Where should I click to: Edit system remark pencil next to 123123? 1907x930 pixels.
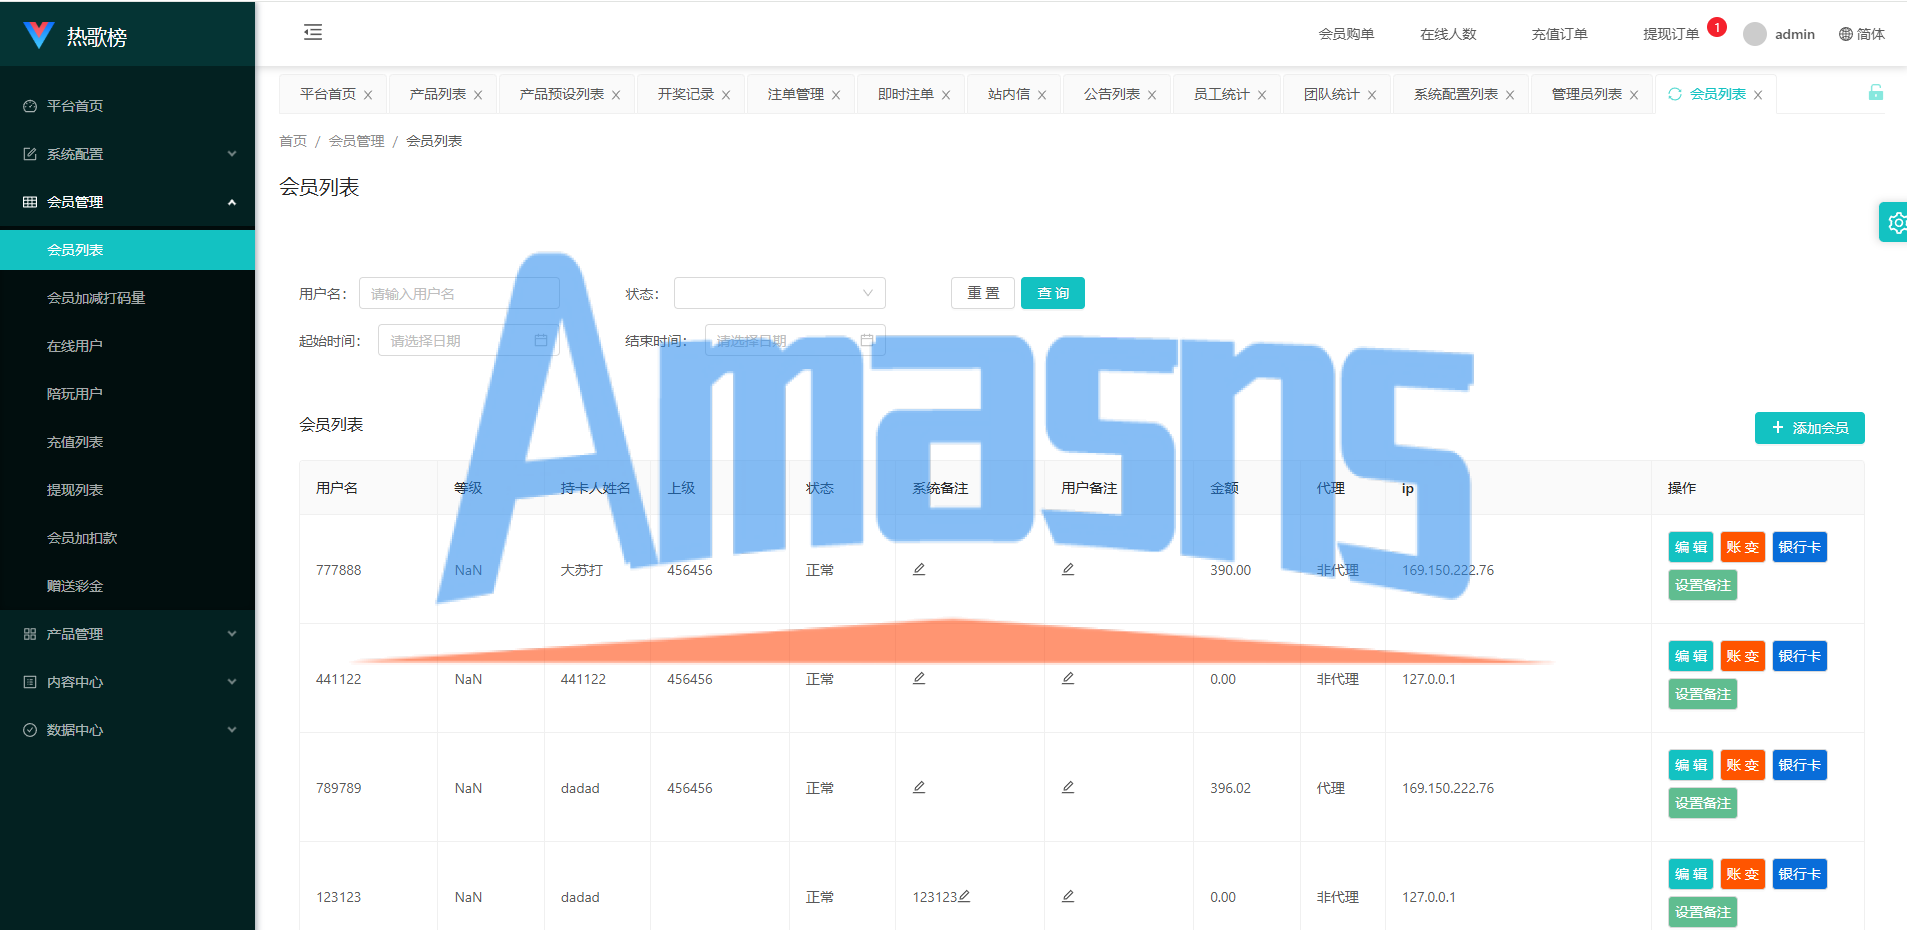coord(964,896)
